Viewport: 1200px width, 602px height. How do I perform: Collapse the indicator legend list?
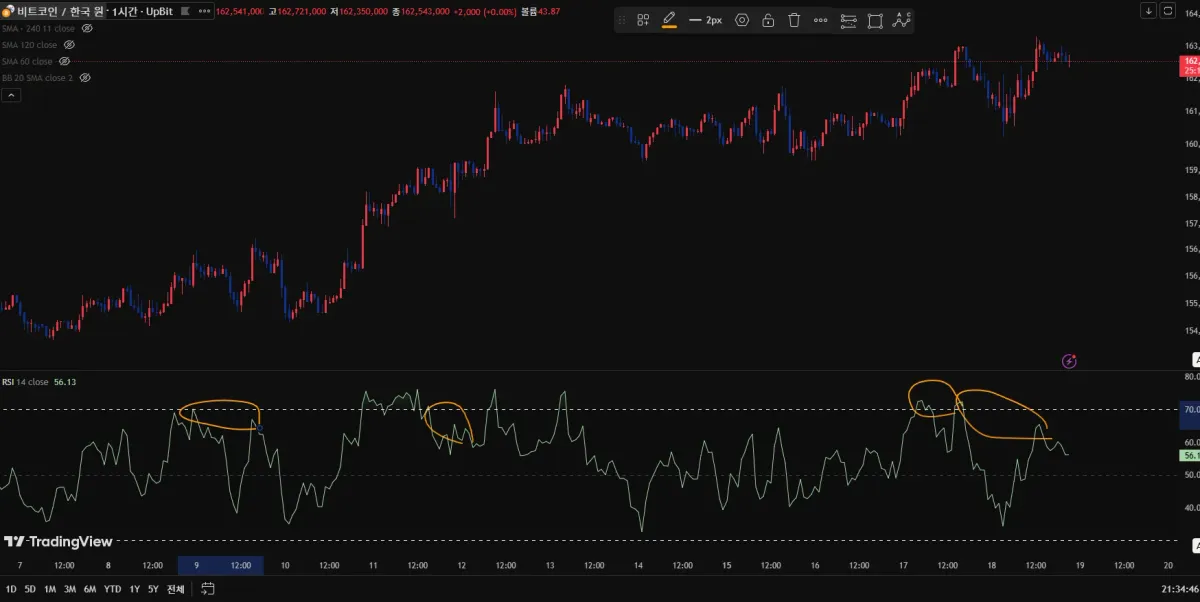[11, 95]
